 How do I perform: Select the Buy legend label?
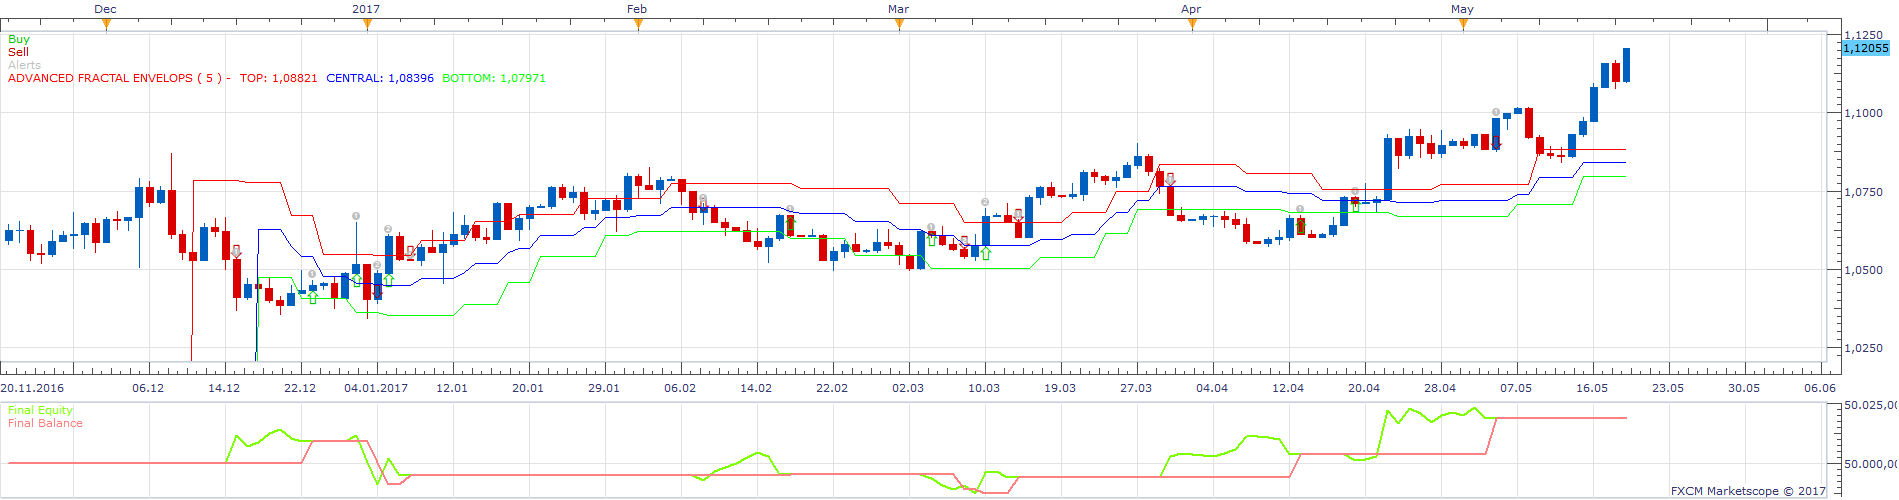[19, 39]
